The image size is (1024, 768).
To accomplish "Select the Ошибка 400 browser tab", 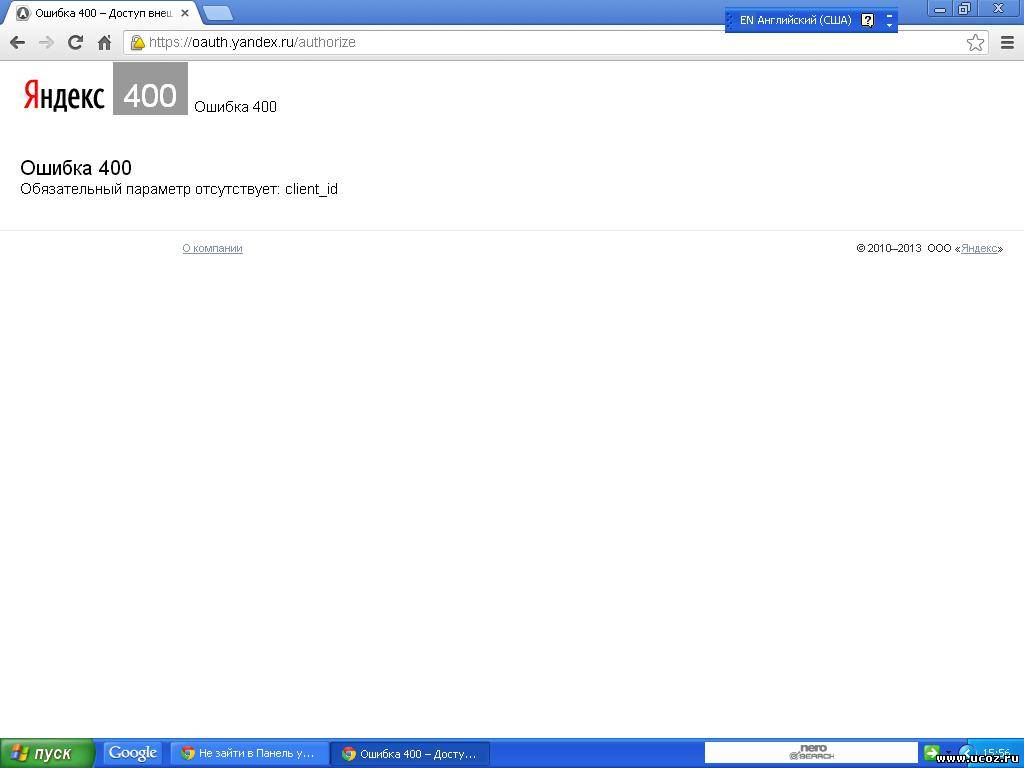I will [100, 13].
